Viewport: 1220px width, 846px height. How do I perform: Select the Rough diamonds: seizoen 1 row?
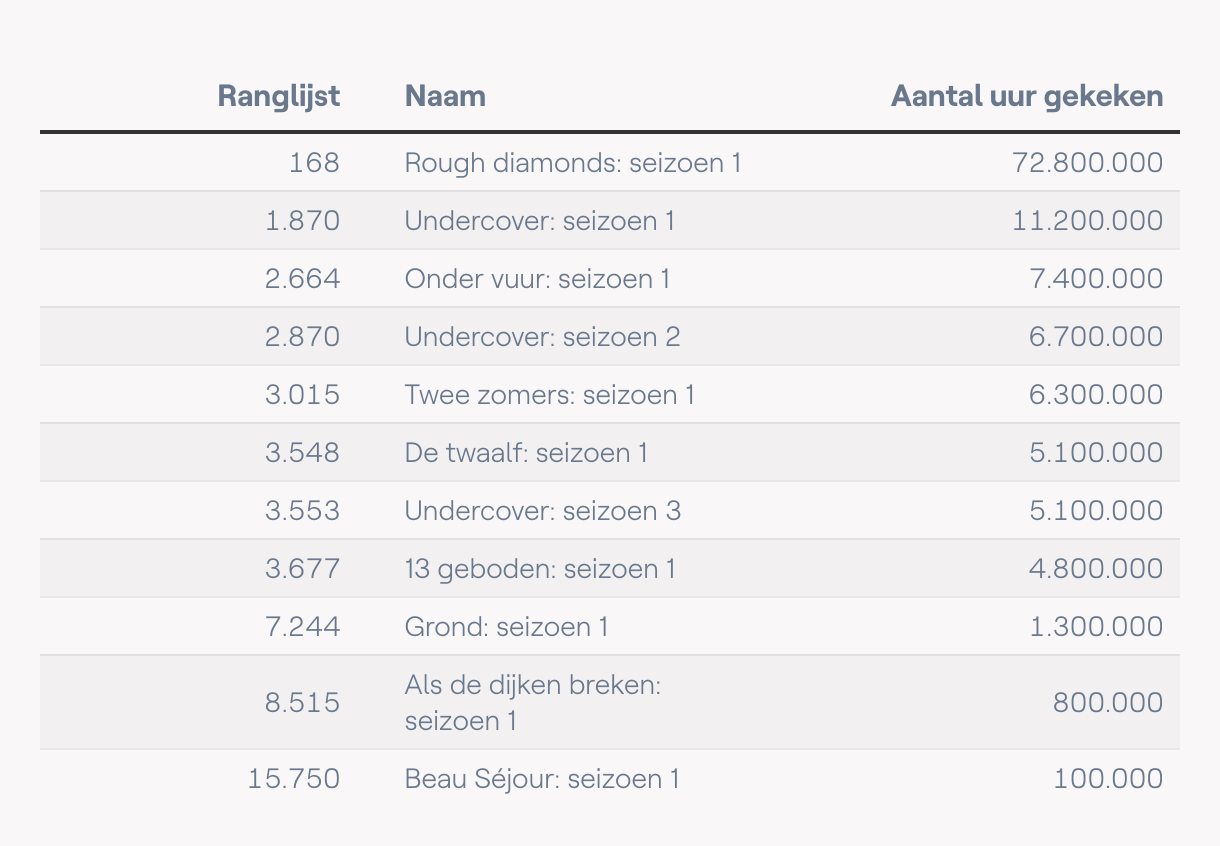pos(610,162)
